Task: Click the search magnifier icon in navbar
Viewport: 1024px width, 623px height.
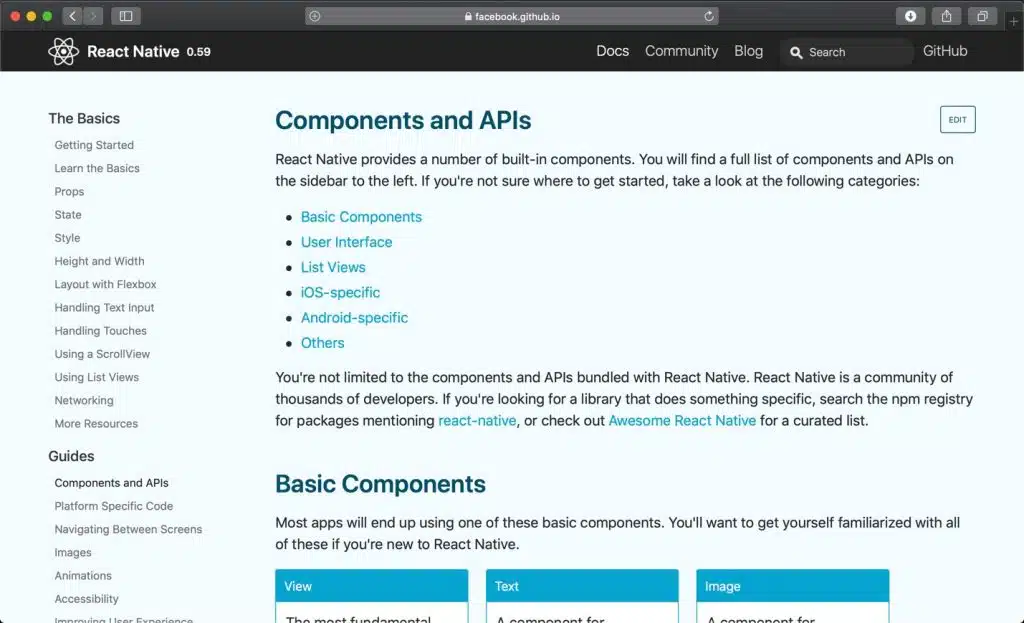Action: point(796,53)
